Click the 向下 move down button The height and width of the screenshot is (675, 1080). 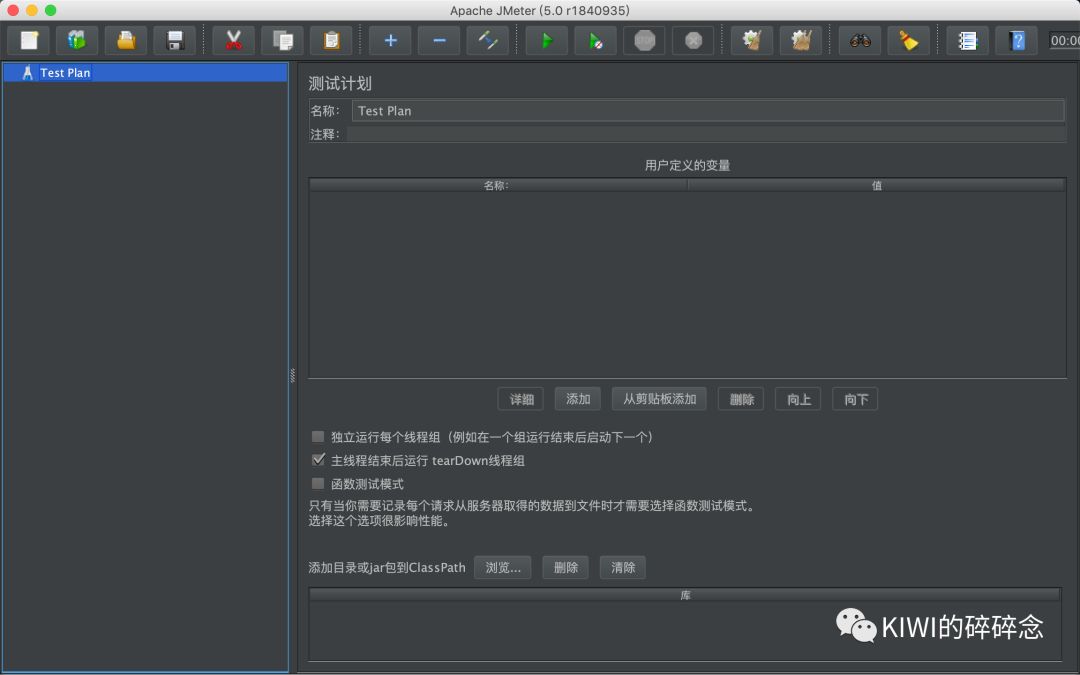pyautogui.click(x=855, y=399)
